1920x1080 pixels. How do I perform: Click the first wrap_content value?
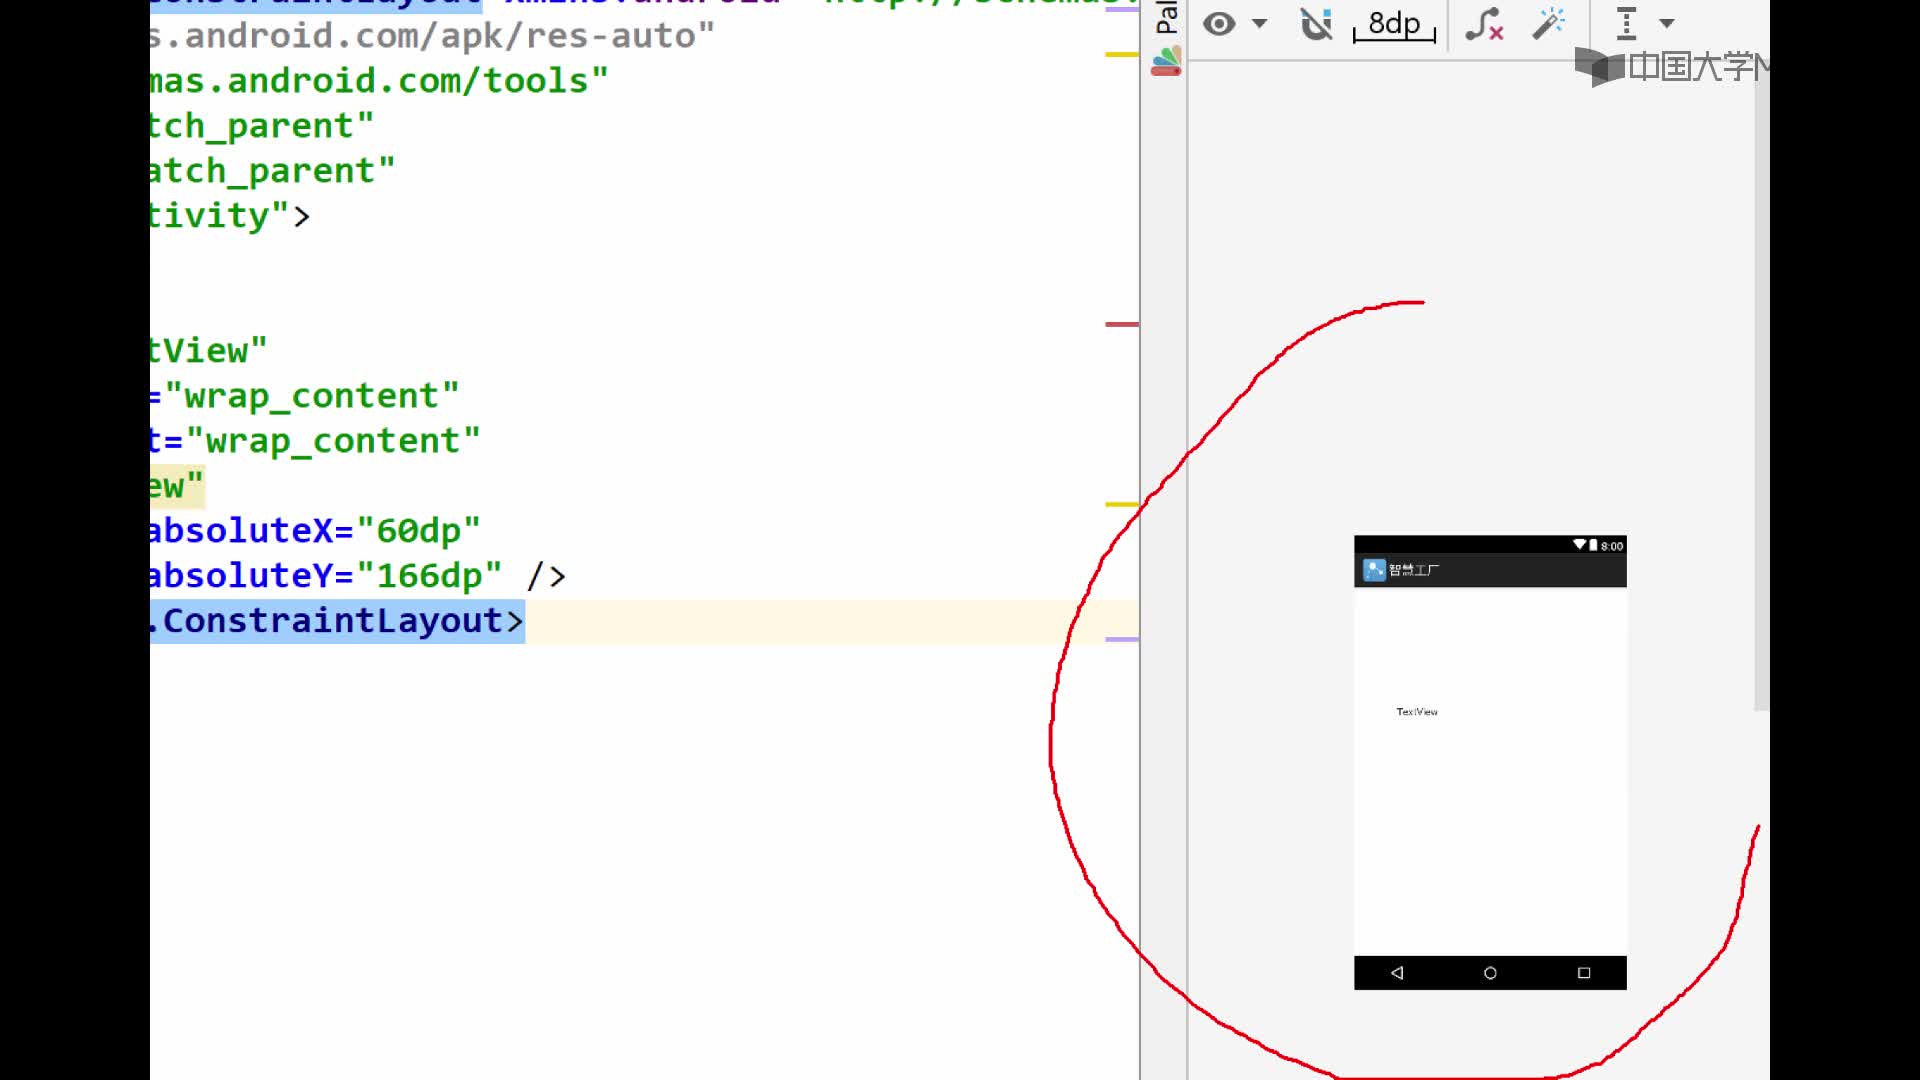[312, 396]
